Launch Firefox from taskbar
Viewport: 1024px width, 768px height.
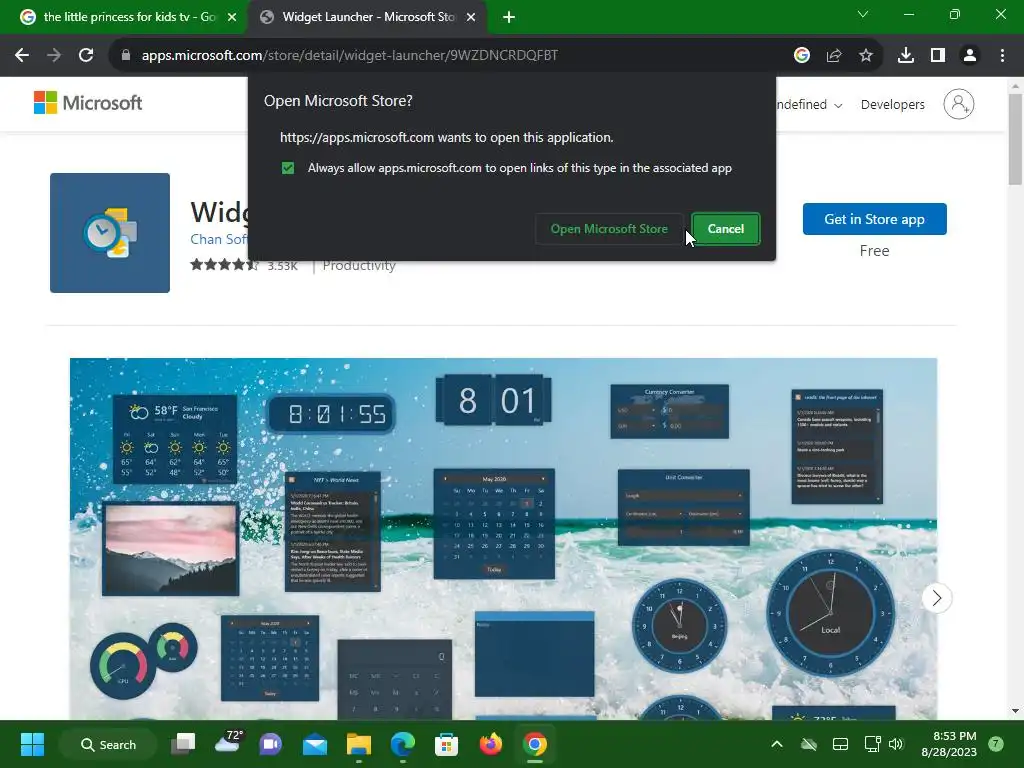coord(490,744)
